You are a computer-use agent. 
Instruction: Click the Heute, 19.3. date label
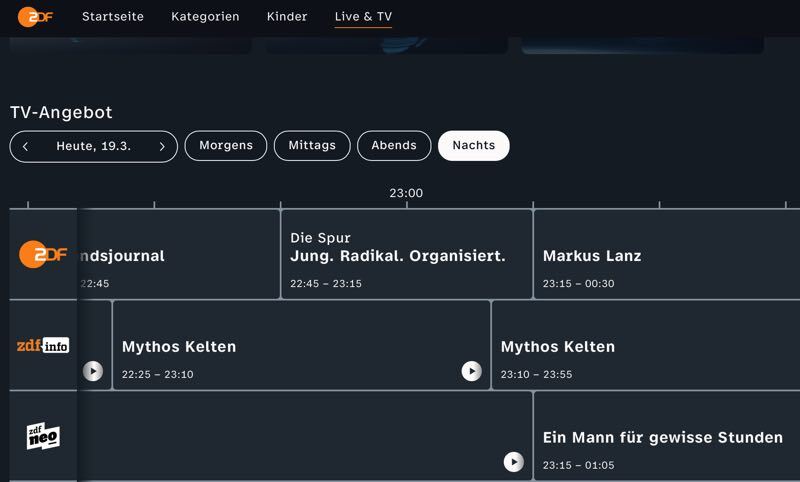point(93,146)
